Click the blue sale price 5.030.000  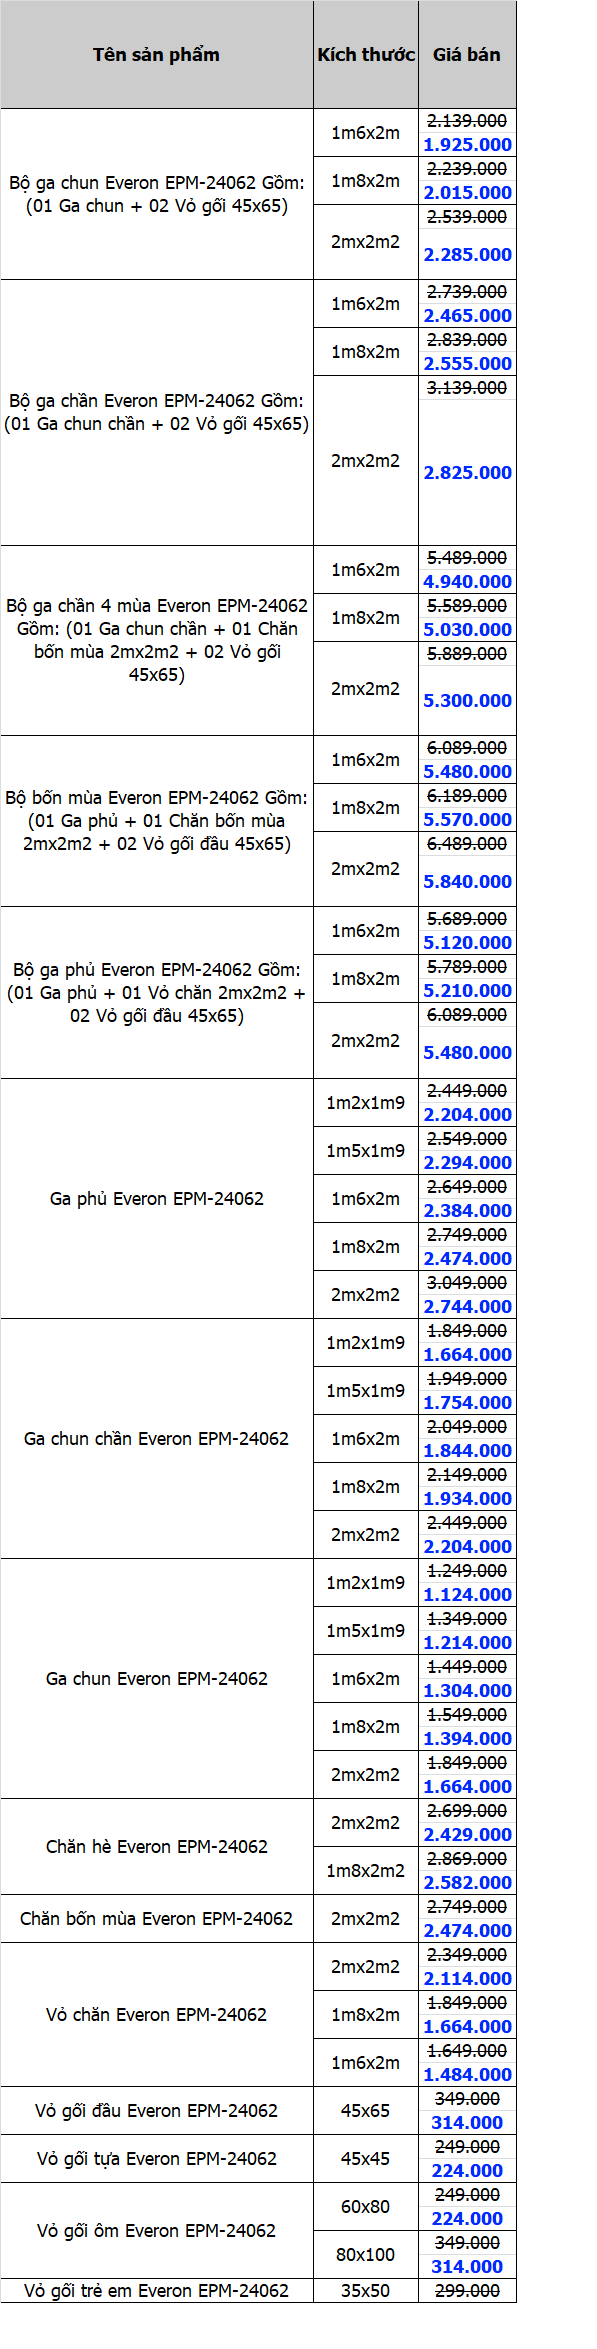point(467,629)
